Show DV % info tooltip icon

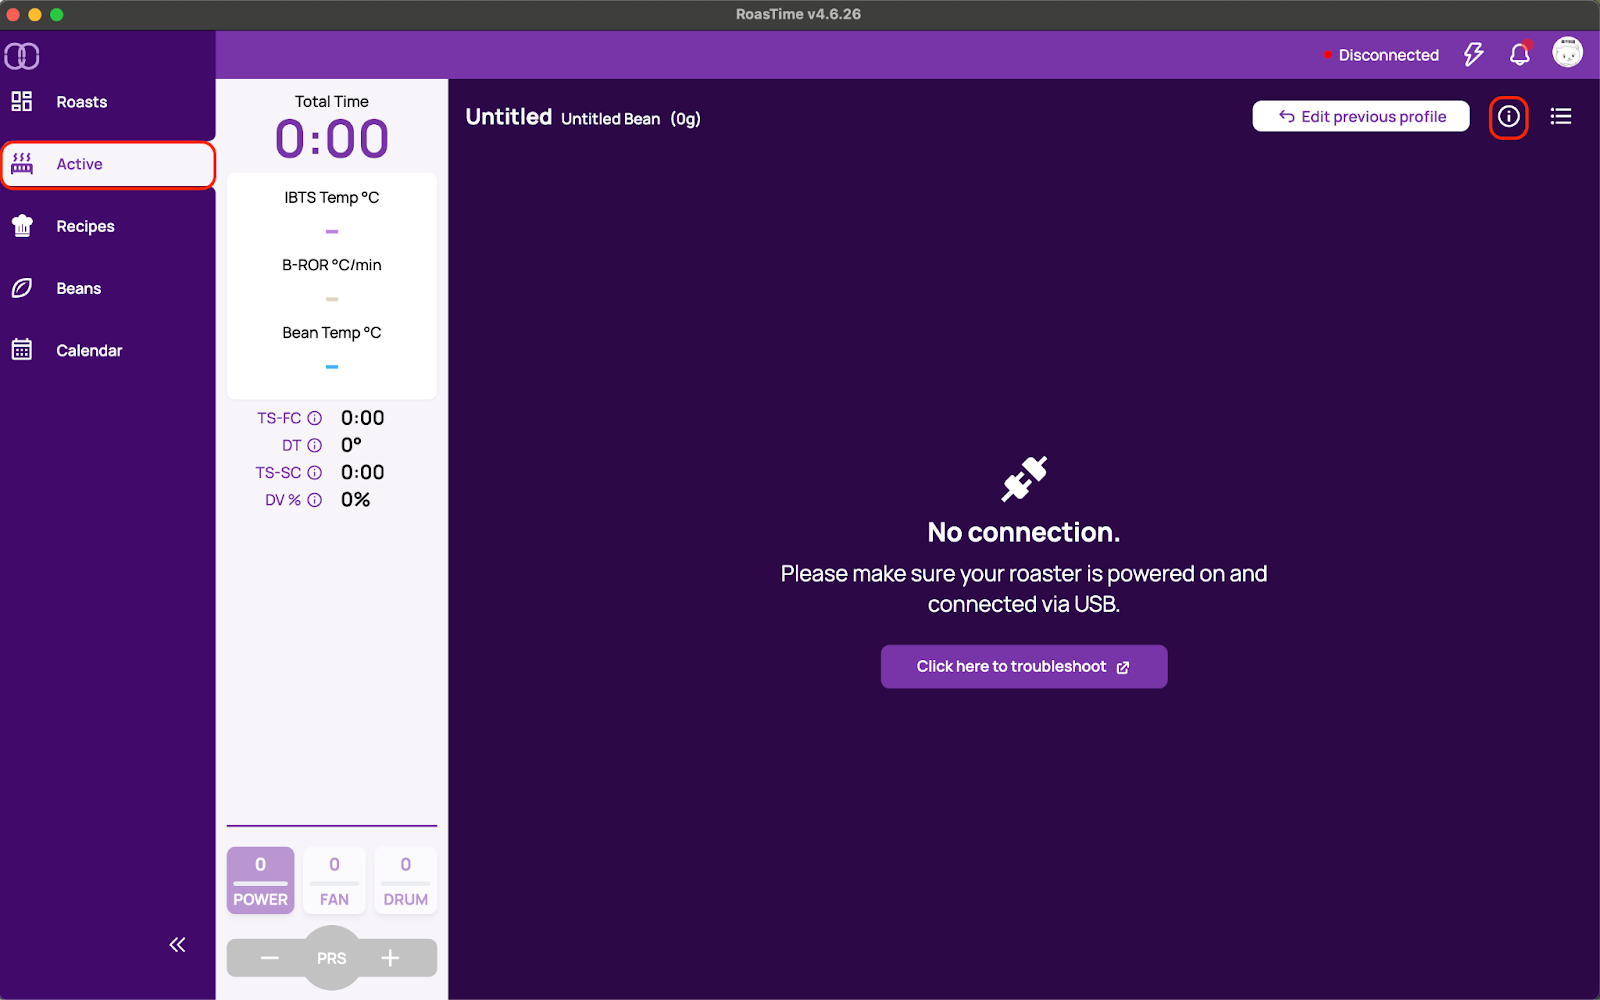click(314, 500)
